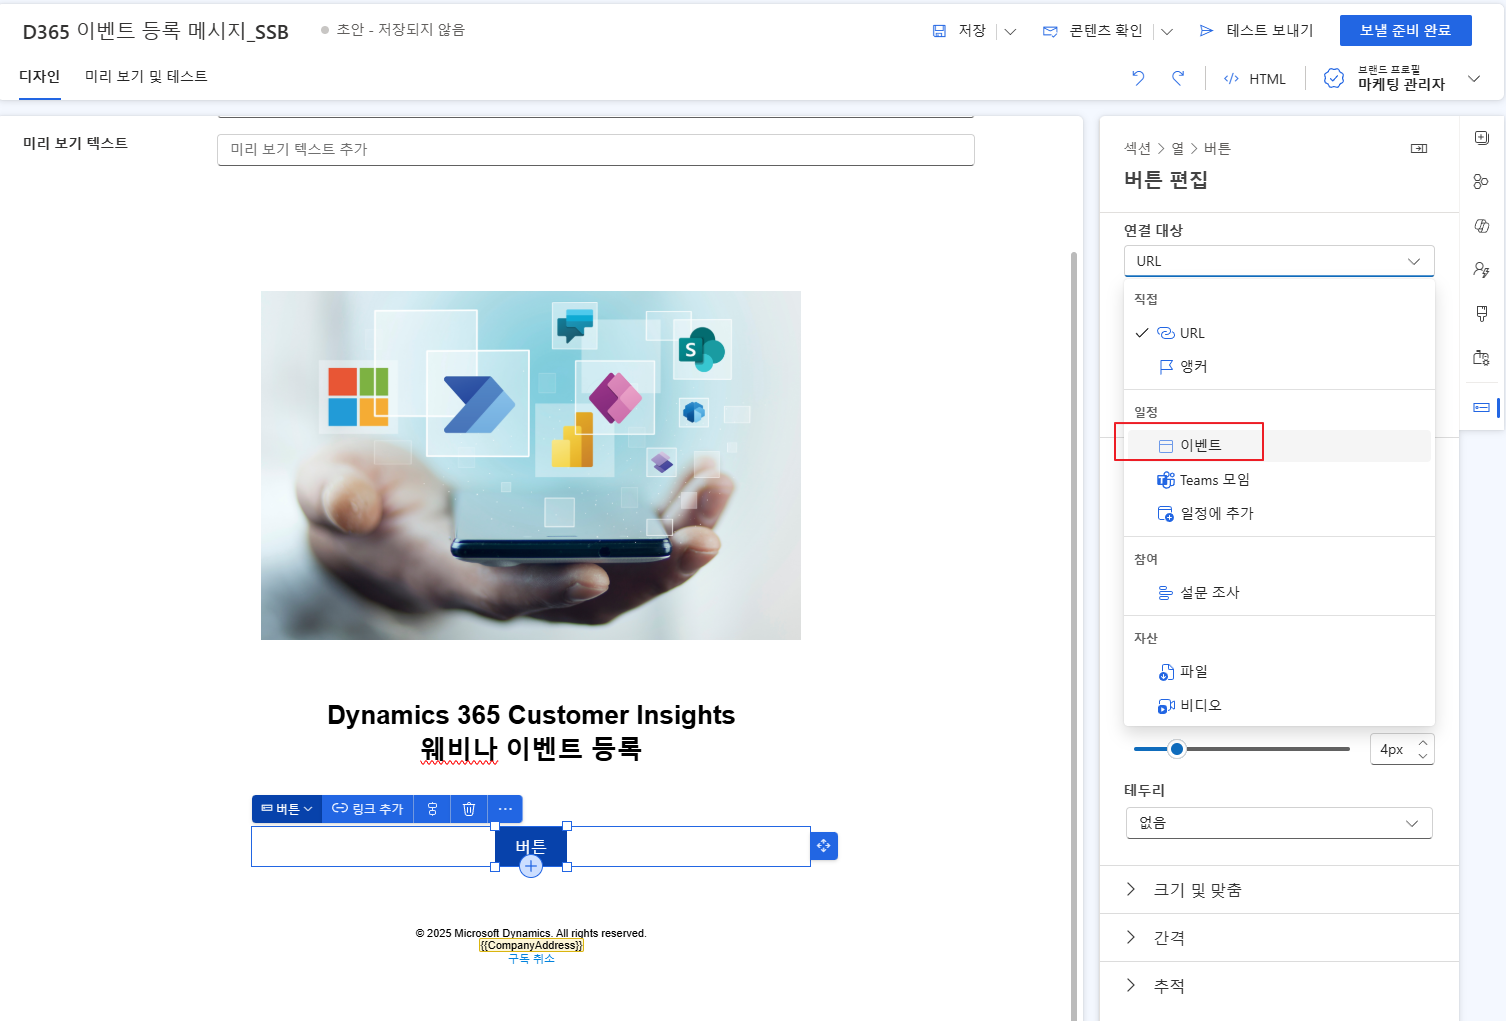The width and height of the screenshot is (1506, 1021).
Task: Select 파일 option in the list
Action: tap(1279, 672)
